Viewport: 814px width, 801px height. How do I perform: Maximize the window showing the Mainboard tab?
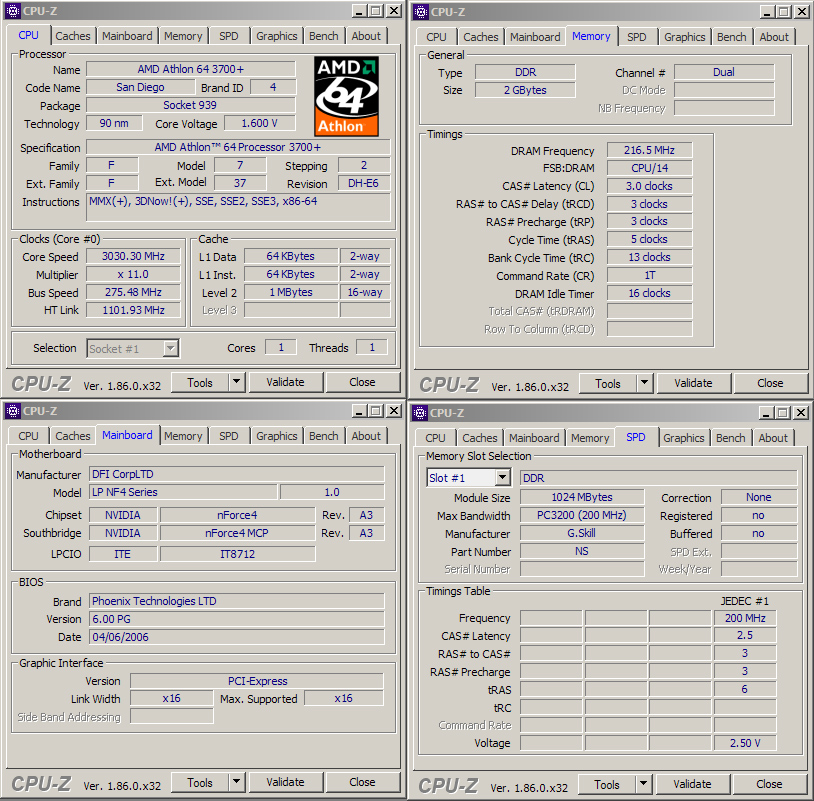[375, 411]
